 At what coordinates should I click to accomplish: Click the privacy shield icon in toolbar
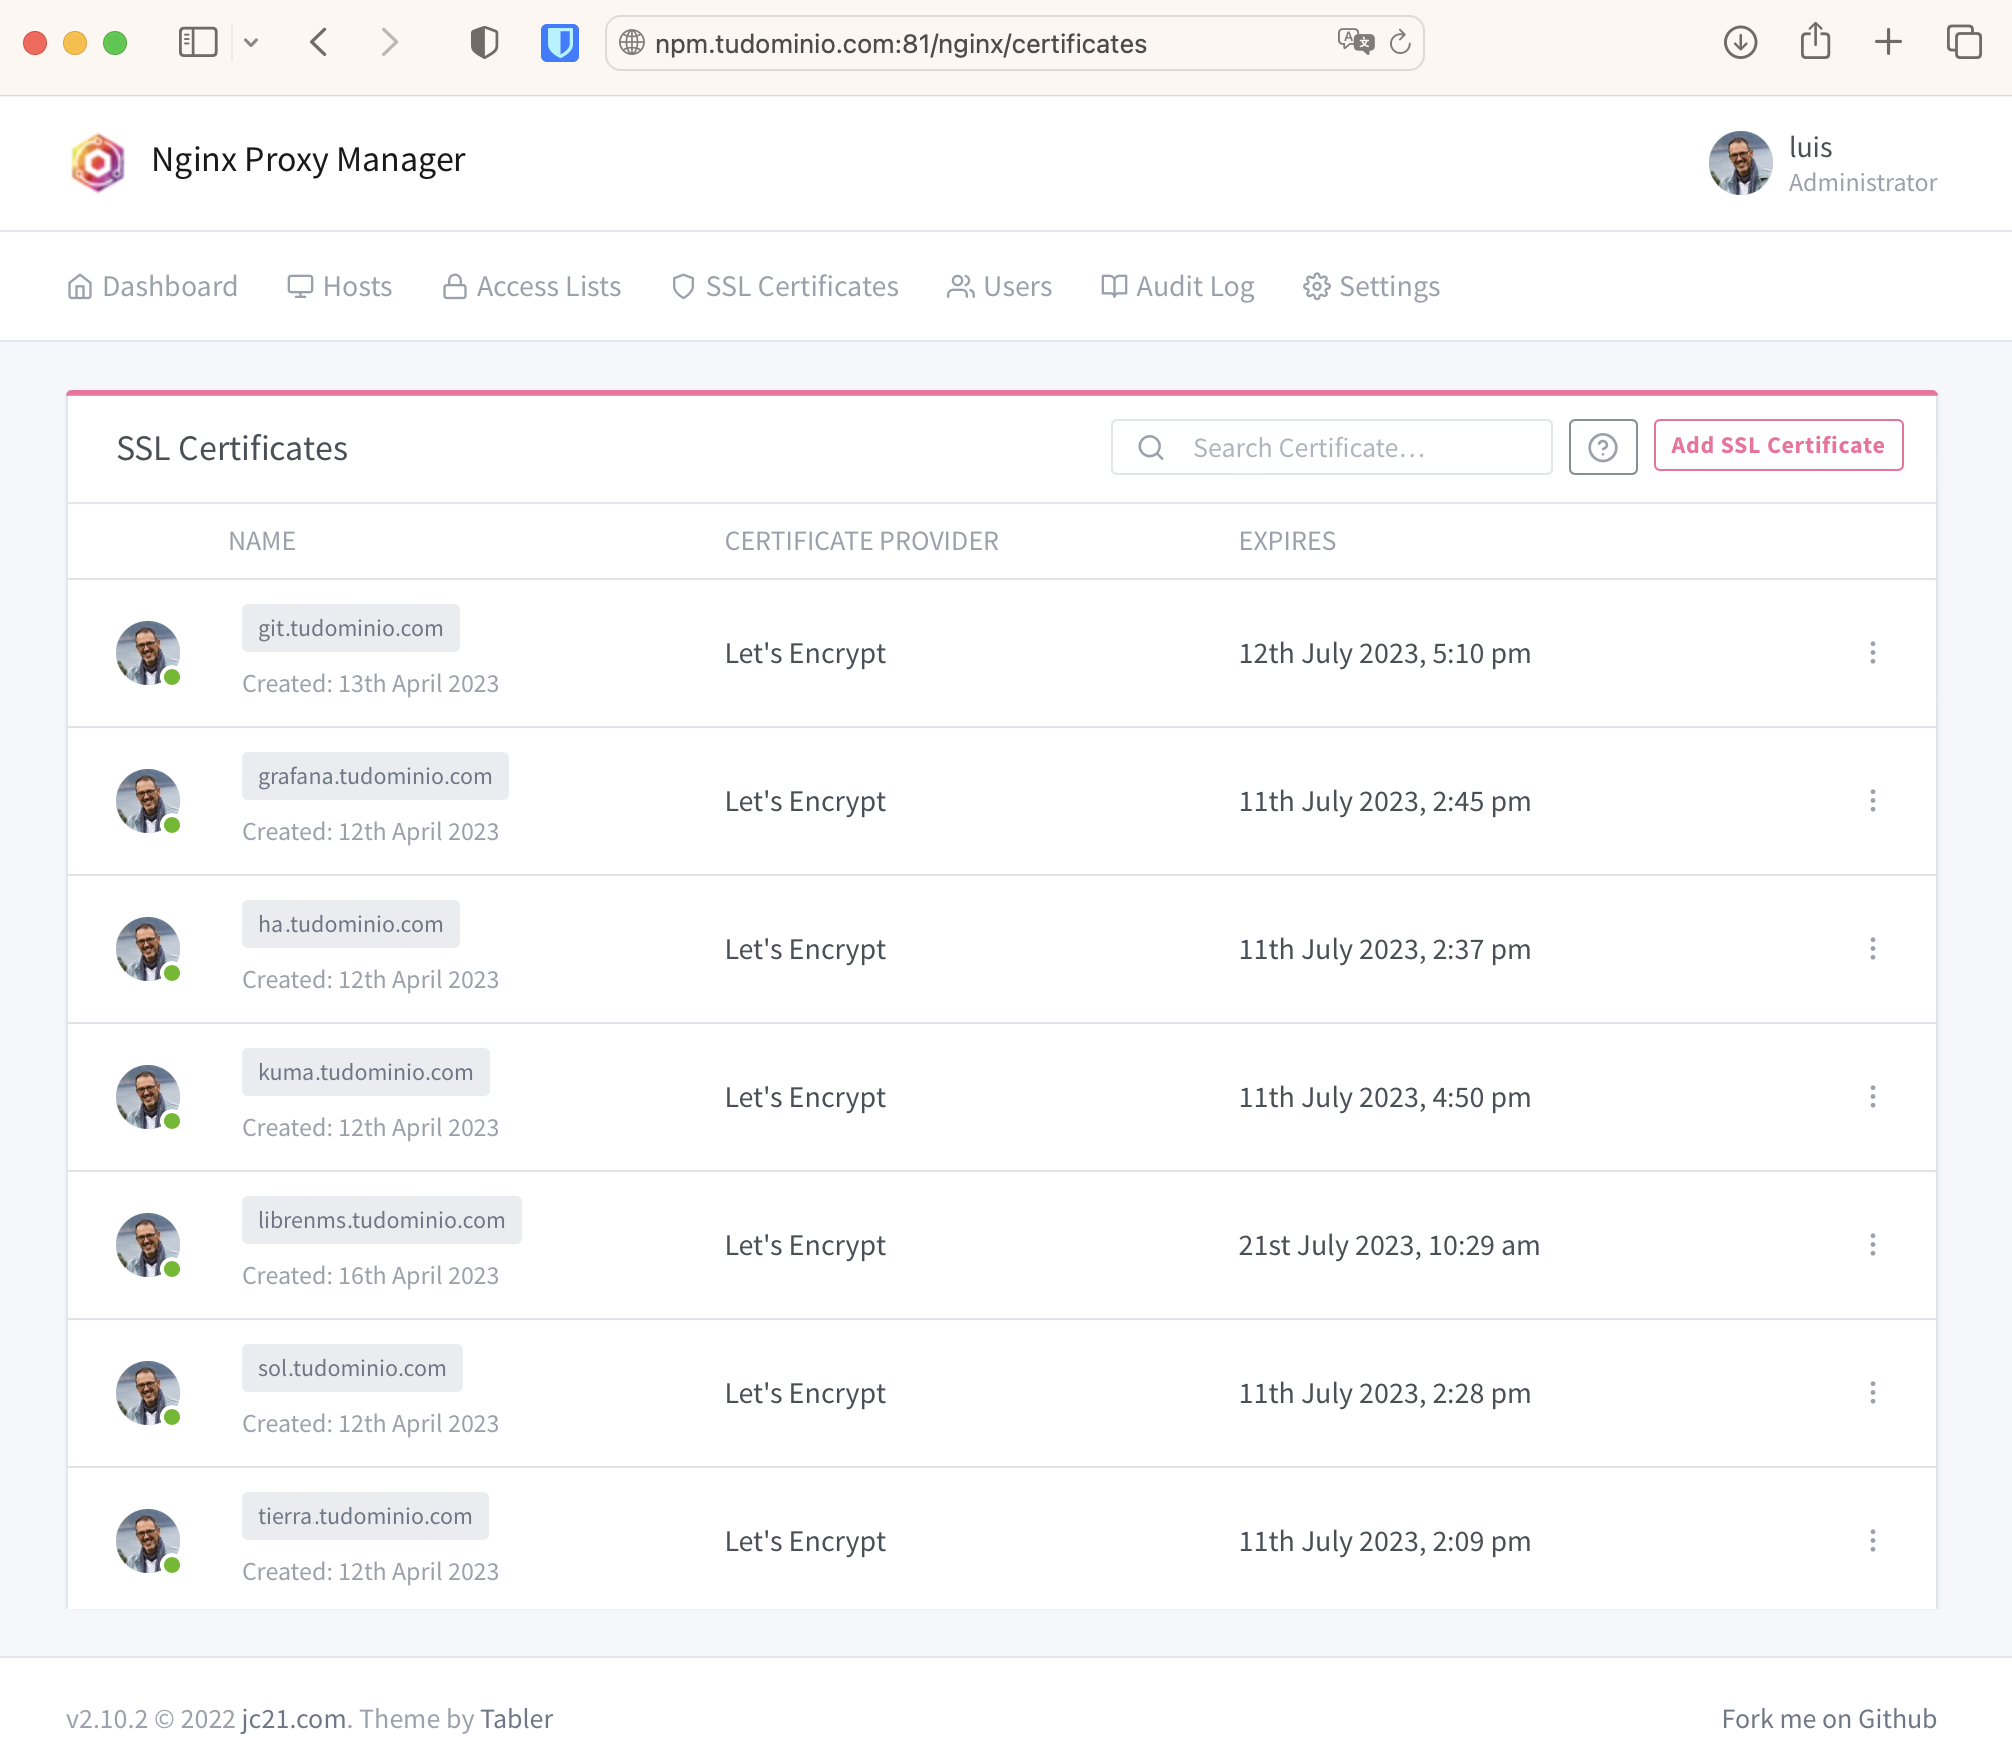click(x=484, y=42)
